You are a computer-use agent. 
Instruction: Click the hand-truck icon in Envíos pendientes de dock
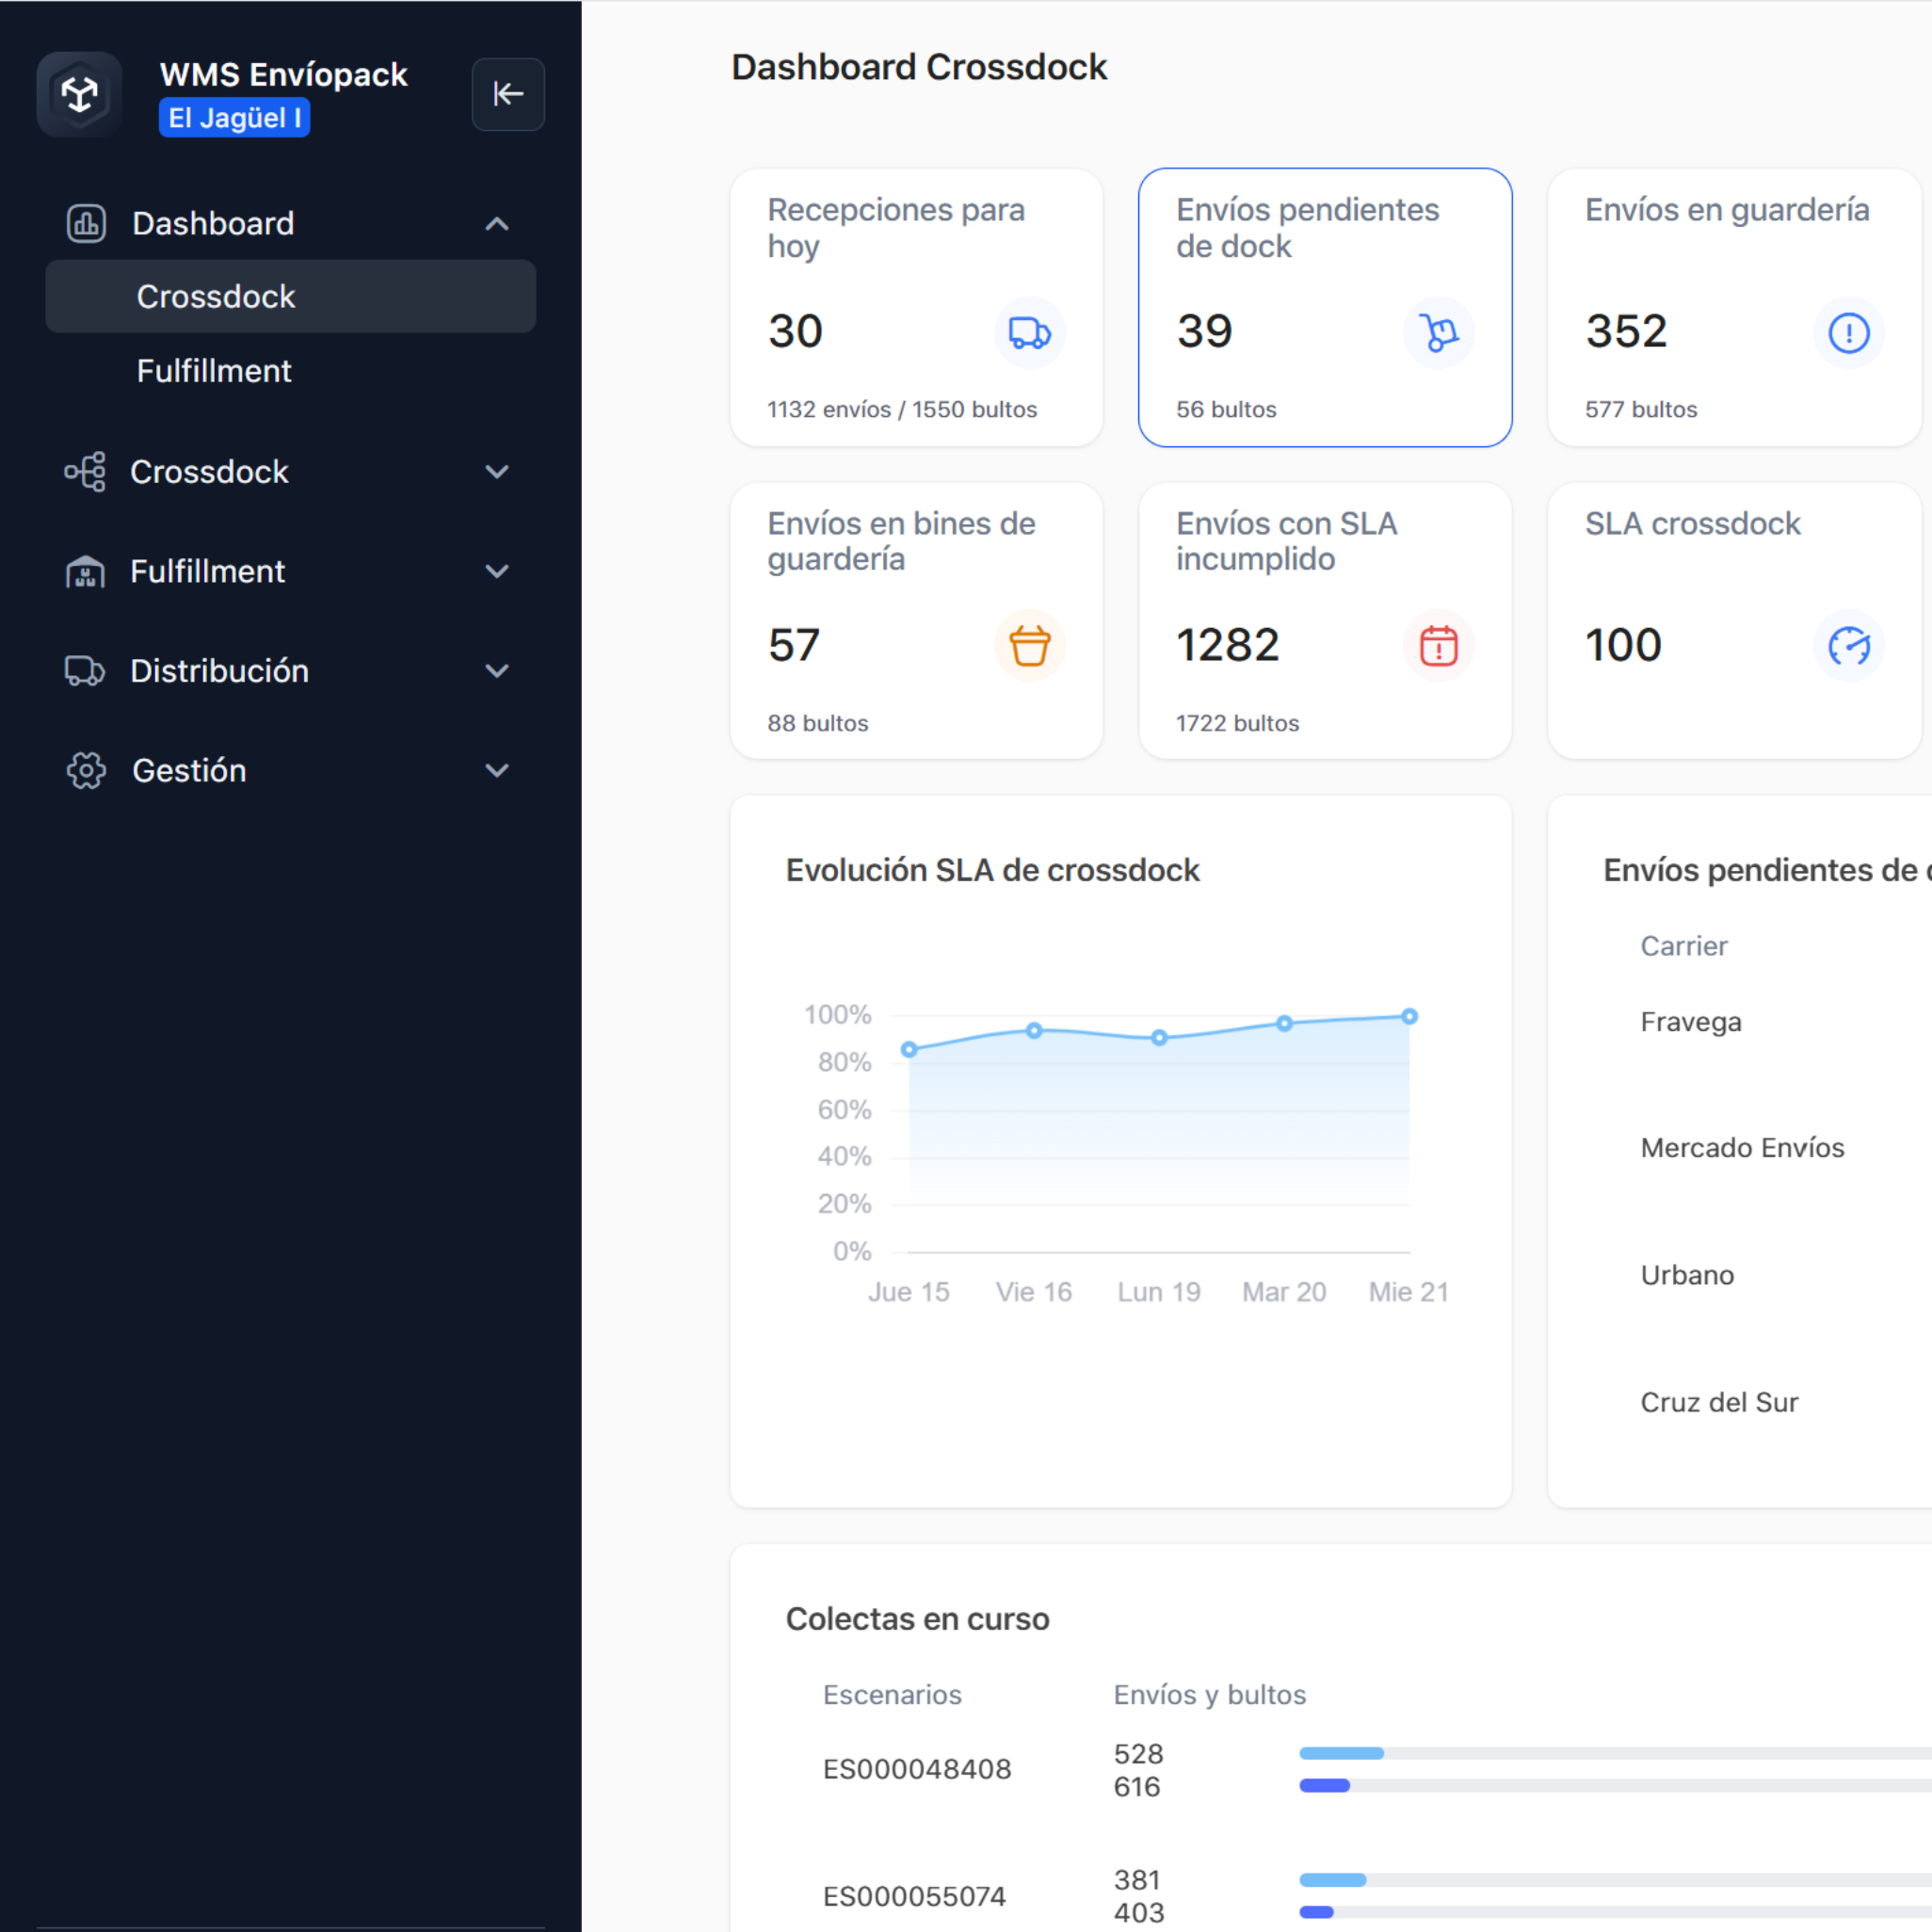(1438, 332)
